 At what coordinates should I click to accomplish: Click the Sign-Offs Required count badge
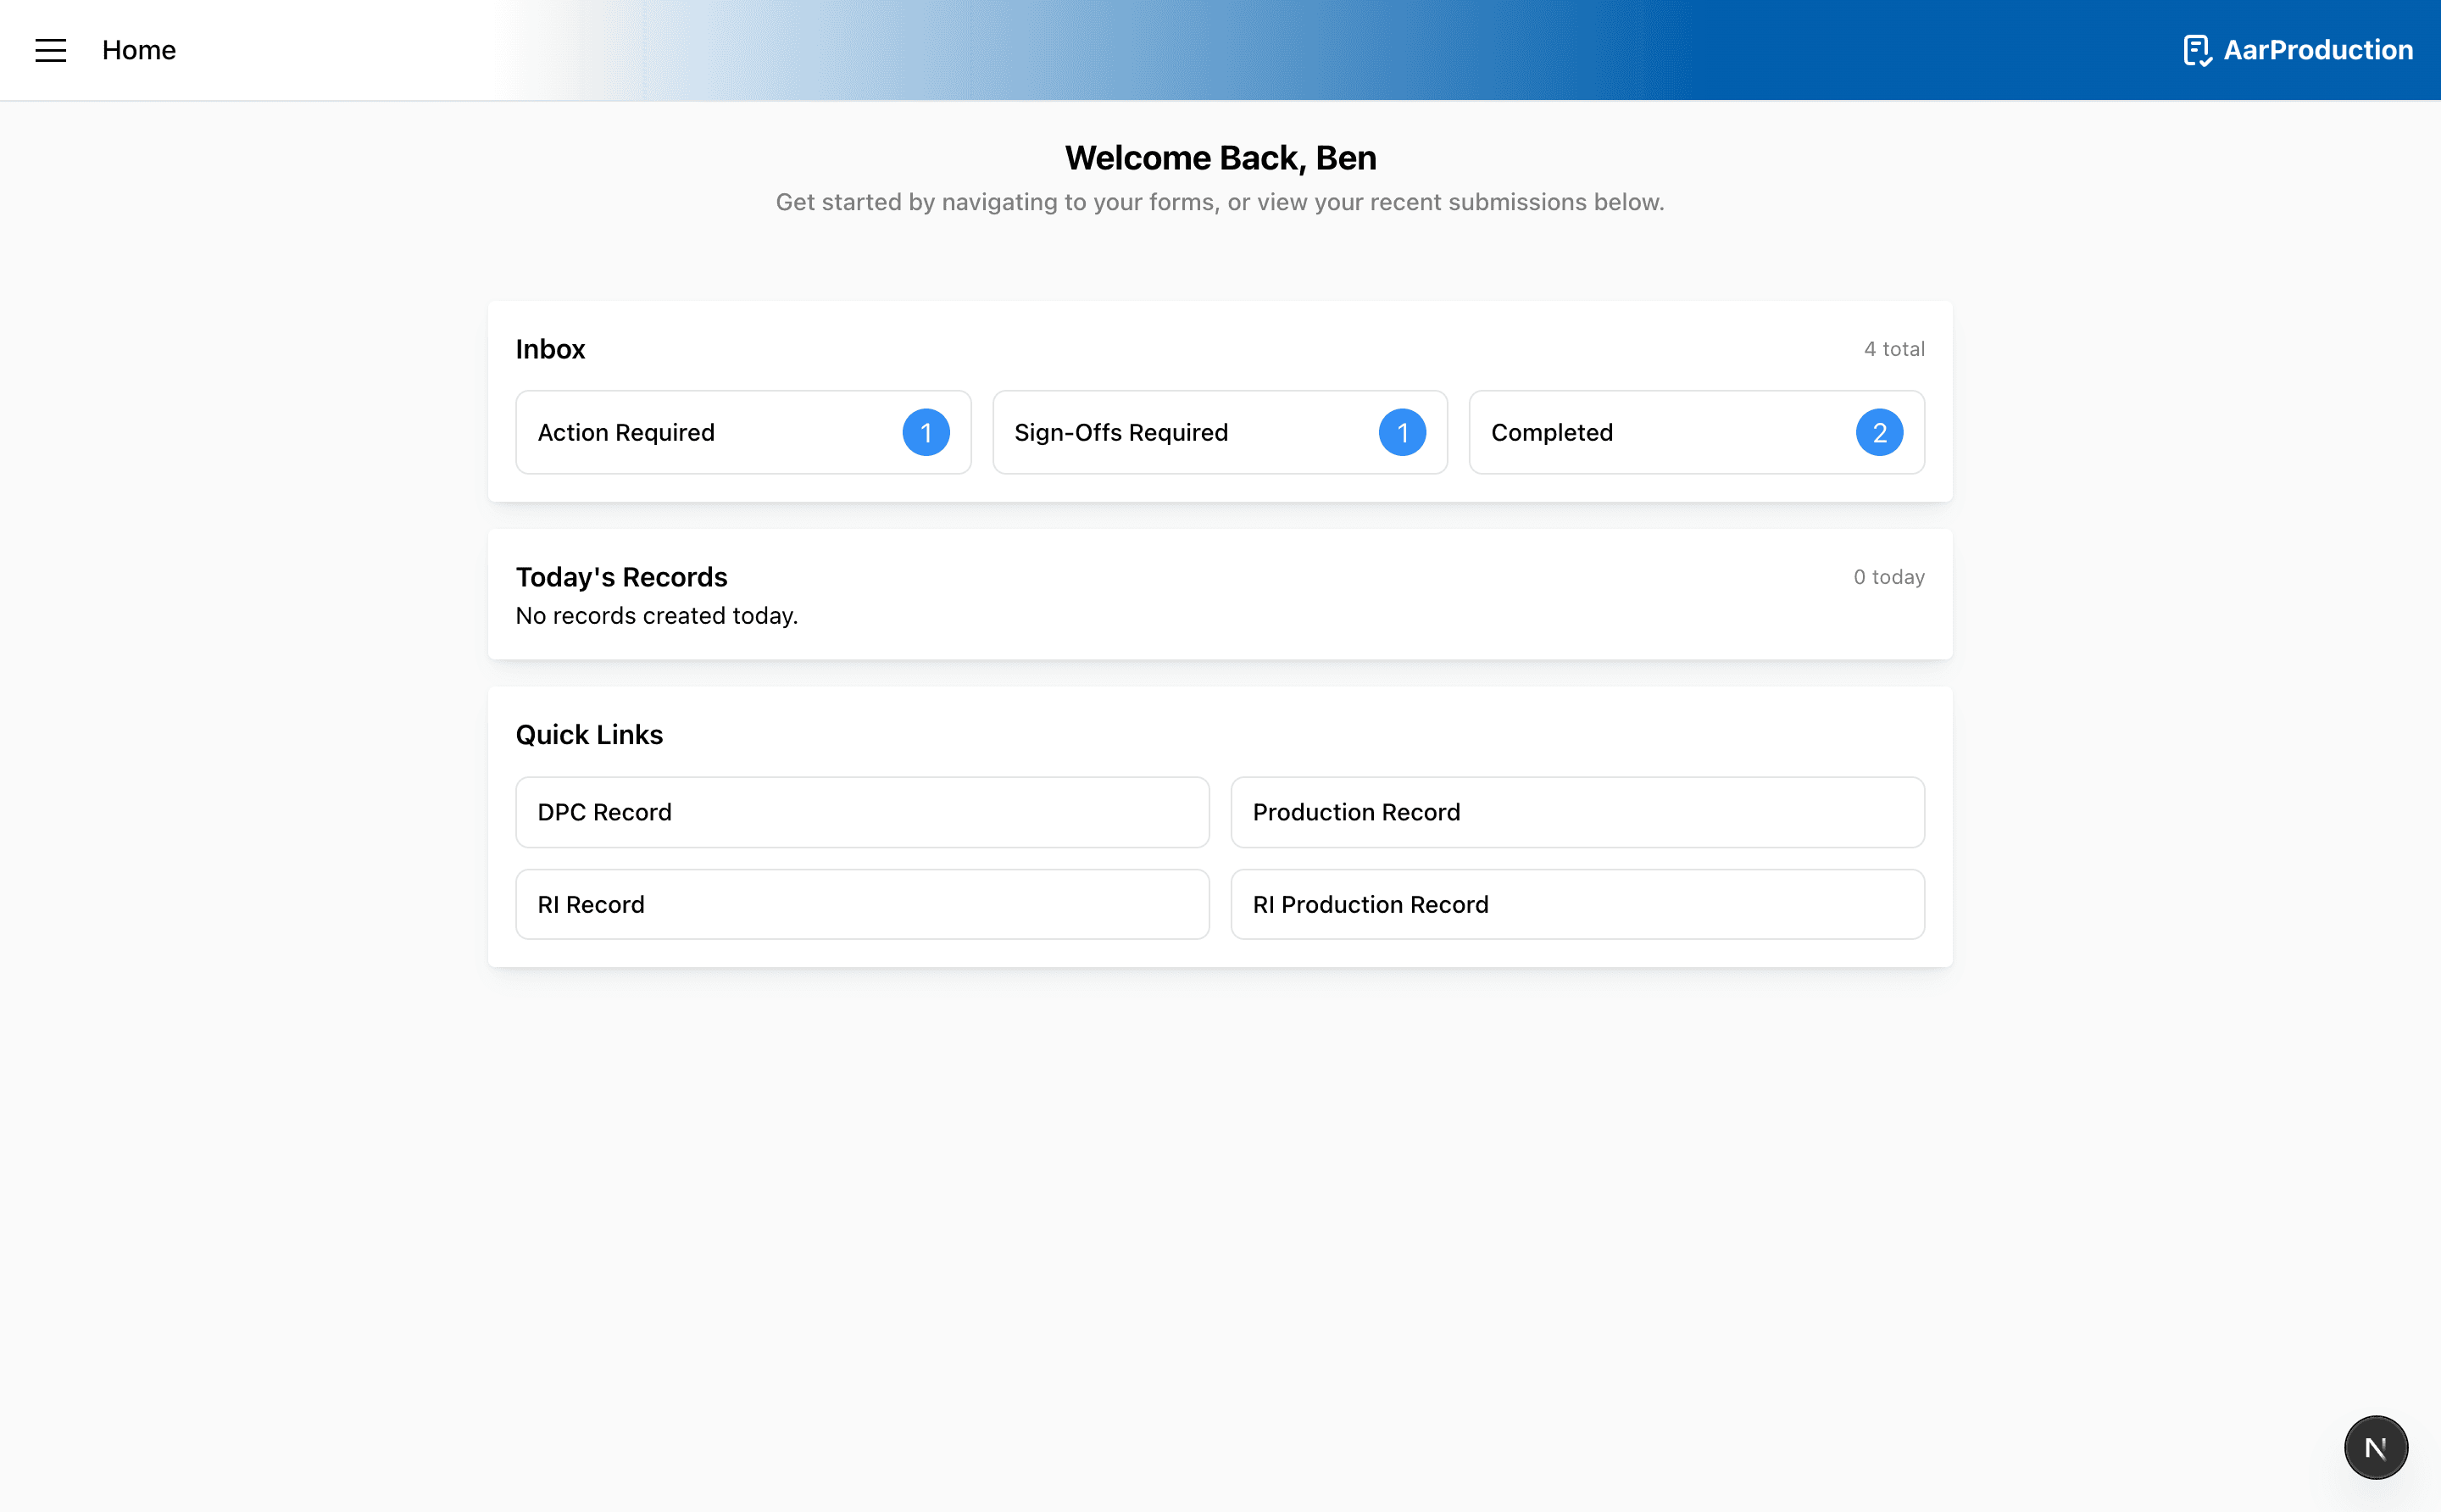(x=1403, y=432)
